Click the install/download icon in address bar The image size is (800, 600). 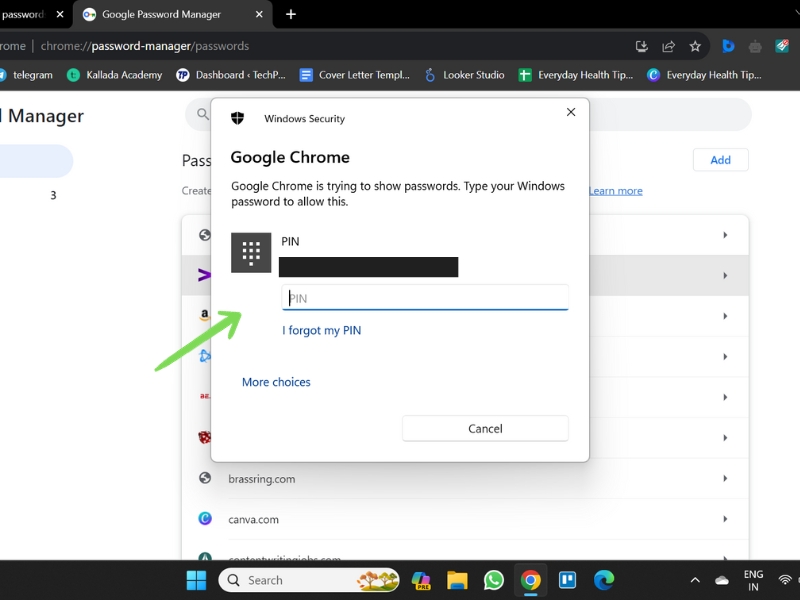click(x=642, y=46)
